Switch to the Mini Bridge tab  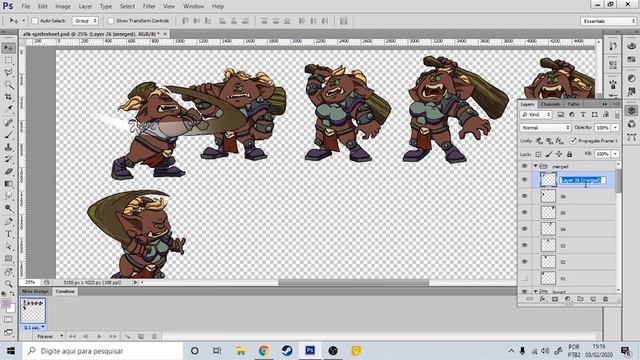click(35, 291)
